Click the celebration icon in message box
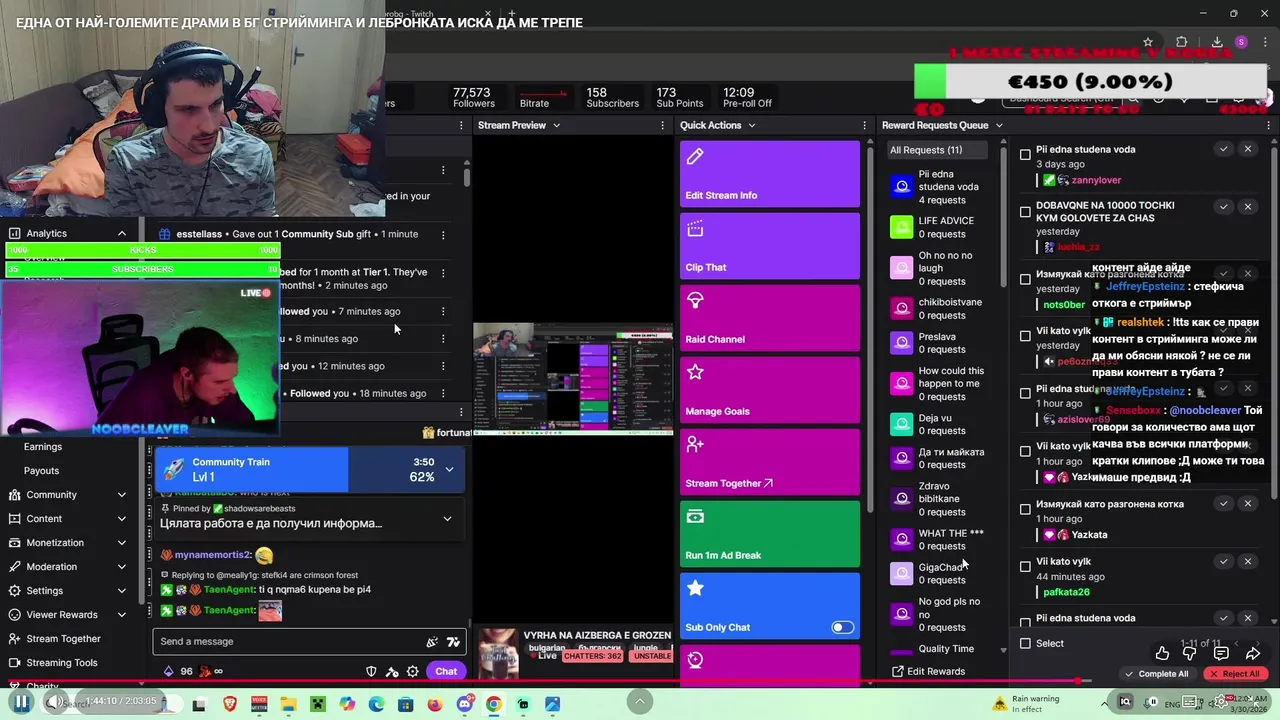 pos(432,642)
